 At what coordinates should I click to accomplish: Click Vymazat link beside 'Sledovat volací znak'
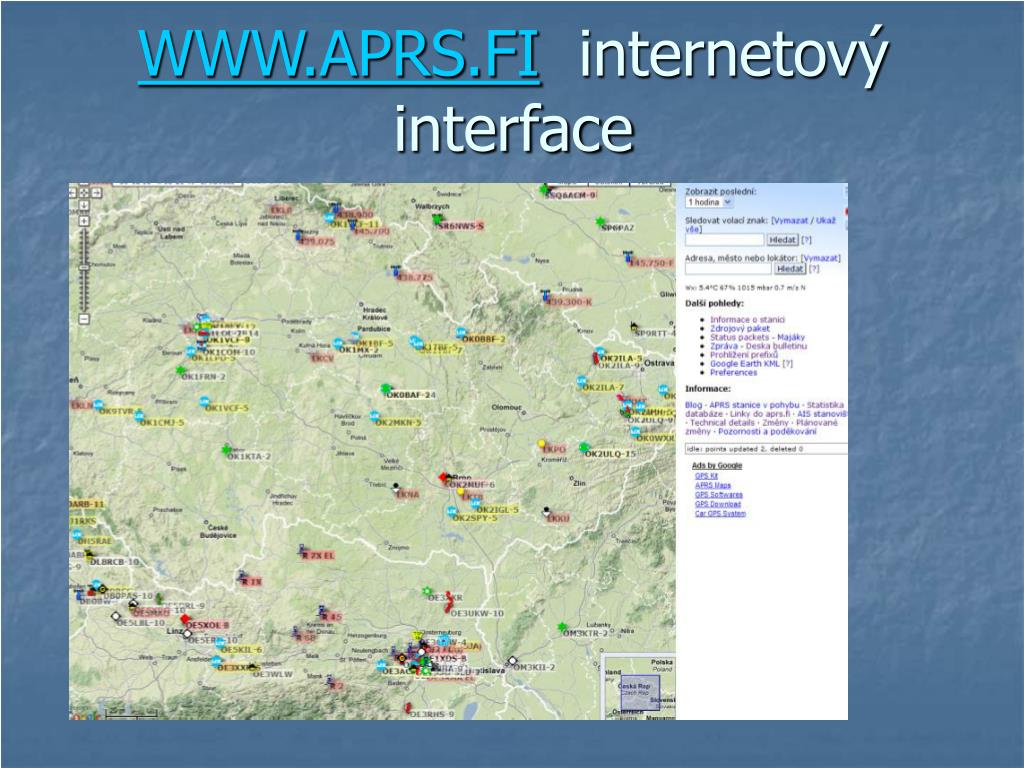[792, 221]
